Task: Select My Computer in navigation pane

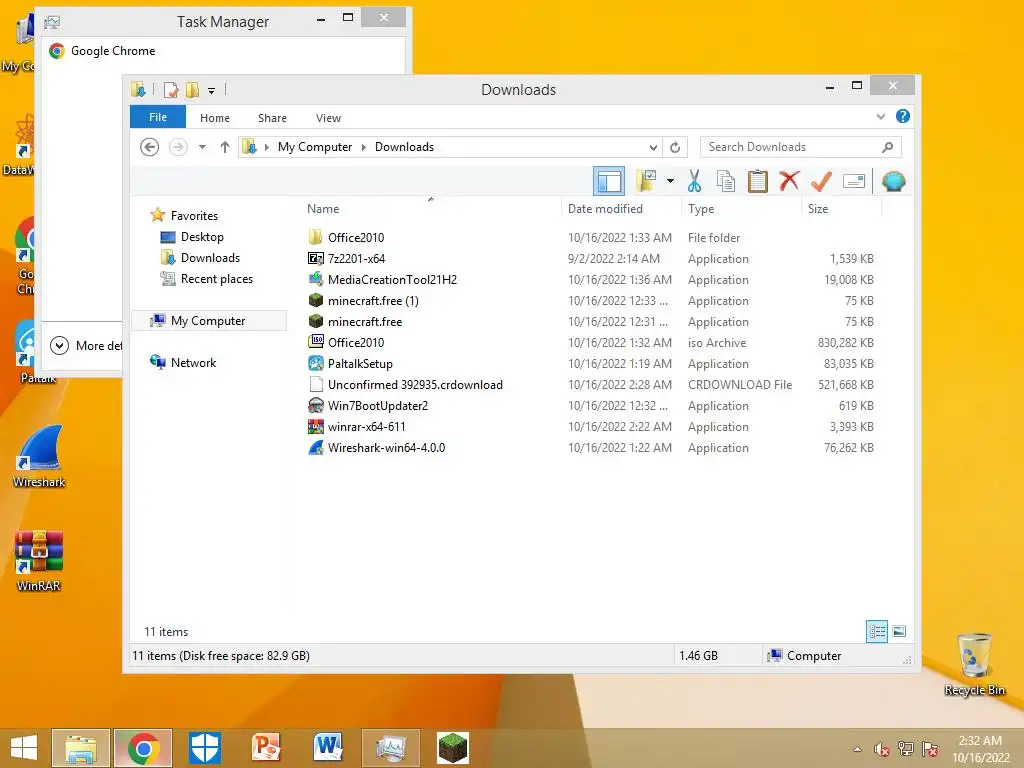Action: tap(208, 321)
